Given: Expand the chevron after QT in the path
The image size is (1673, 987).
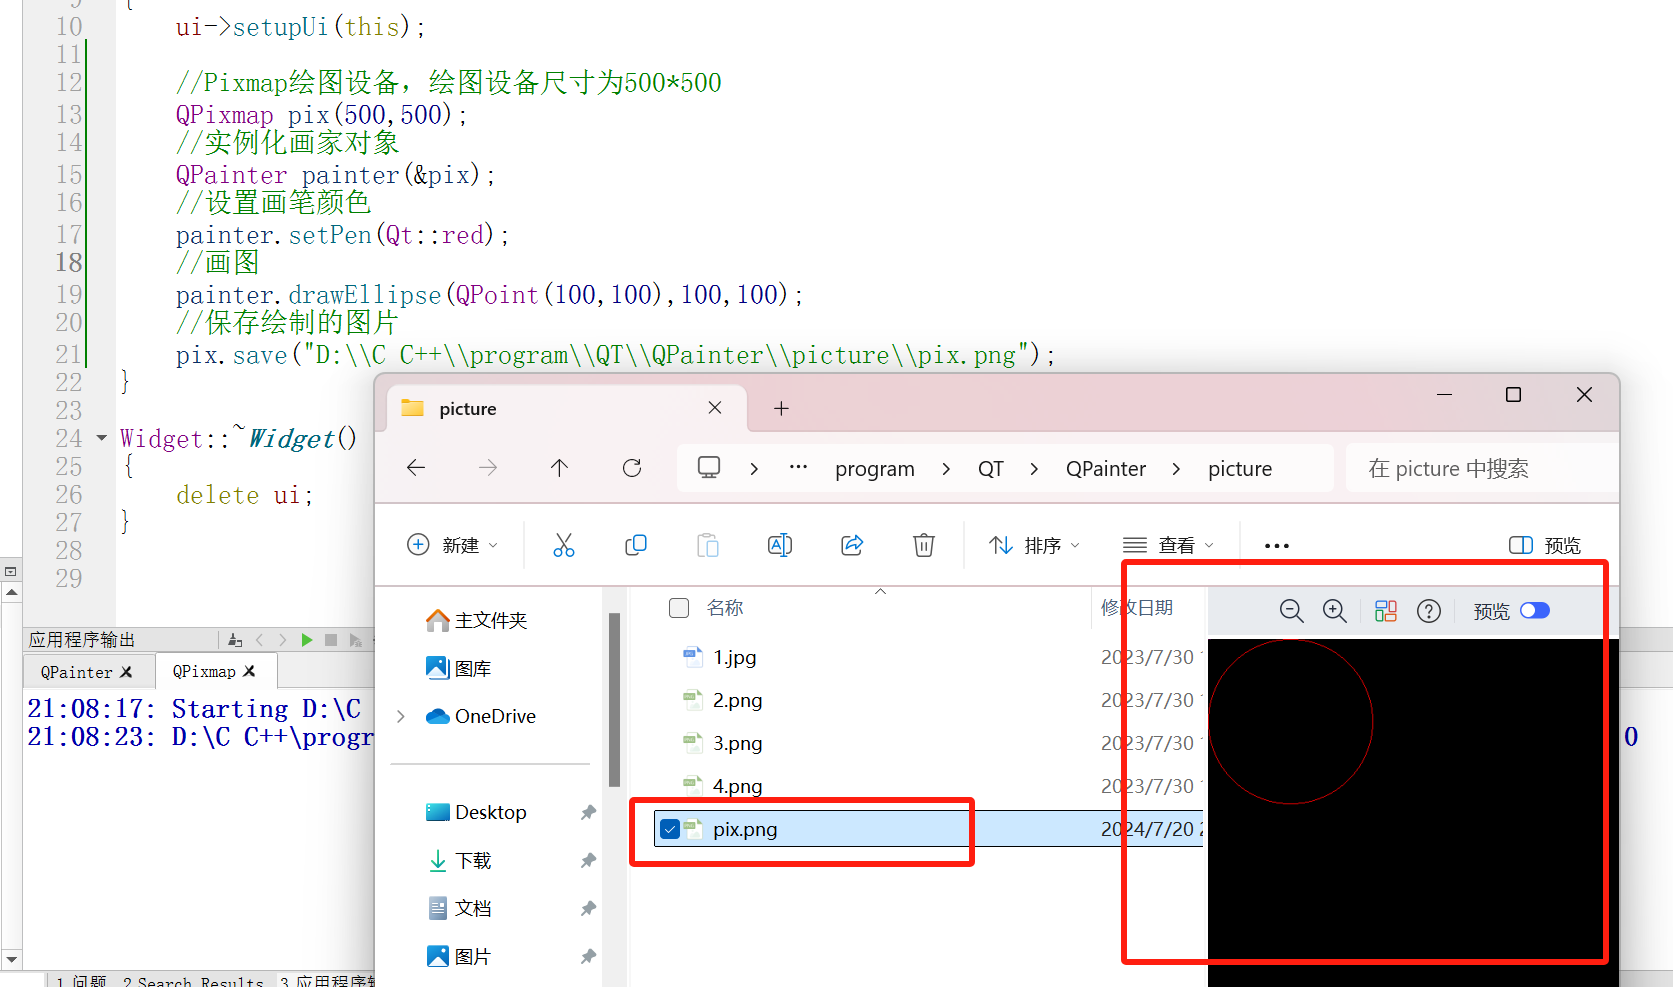Looking at the screenshot, I should point(1034,468).
